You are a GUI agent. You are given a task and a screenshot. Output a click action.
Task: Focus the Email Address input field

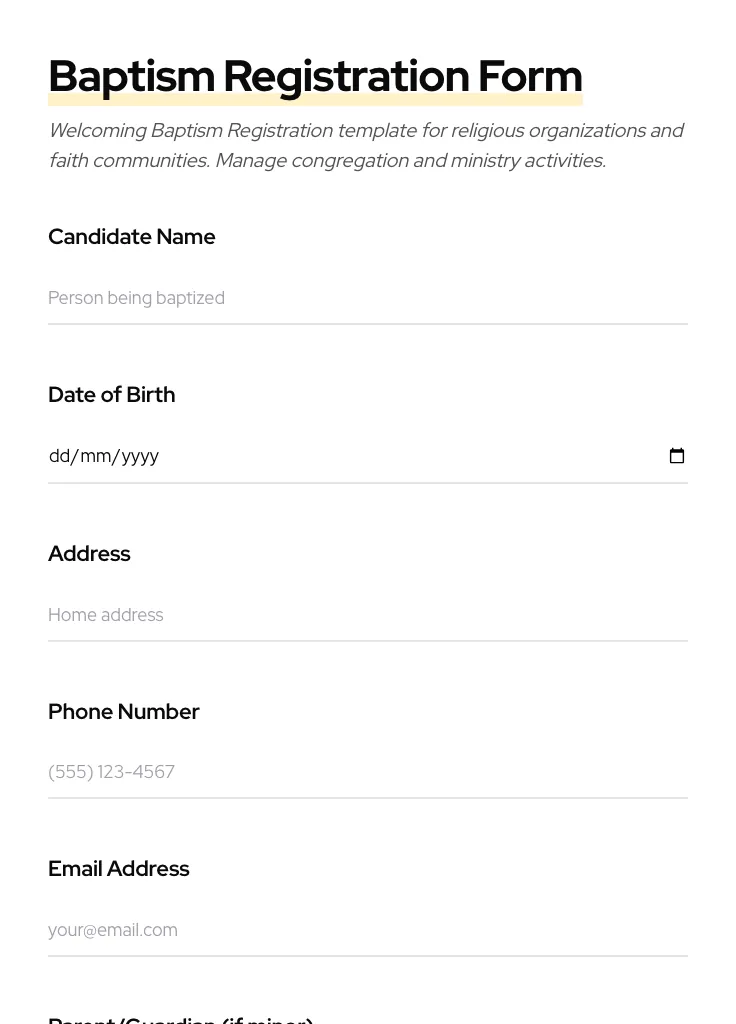[x=367, y=930]
